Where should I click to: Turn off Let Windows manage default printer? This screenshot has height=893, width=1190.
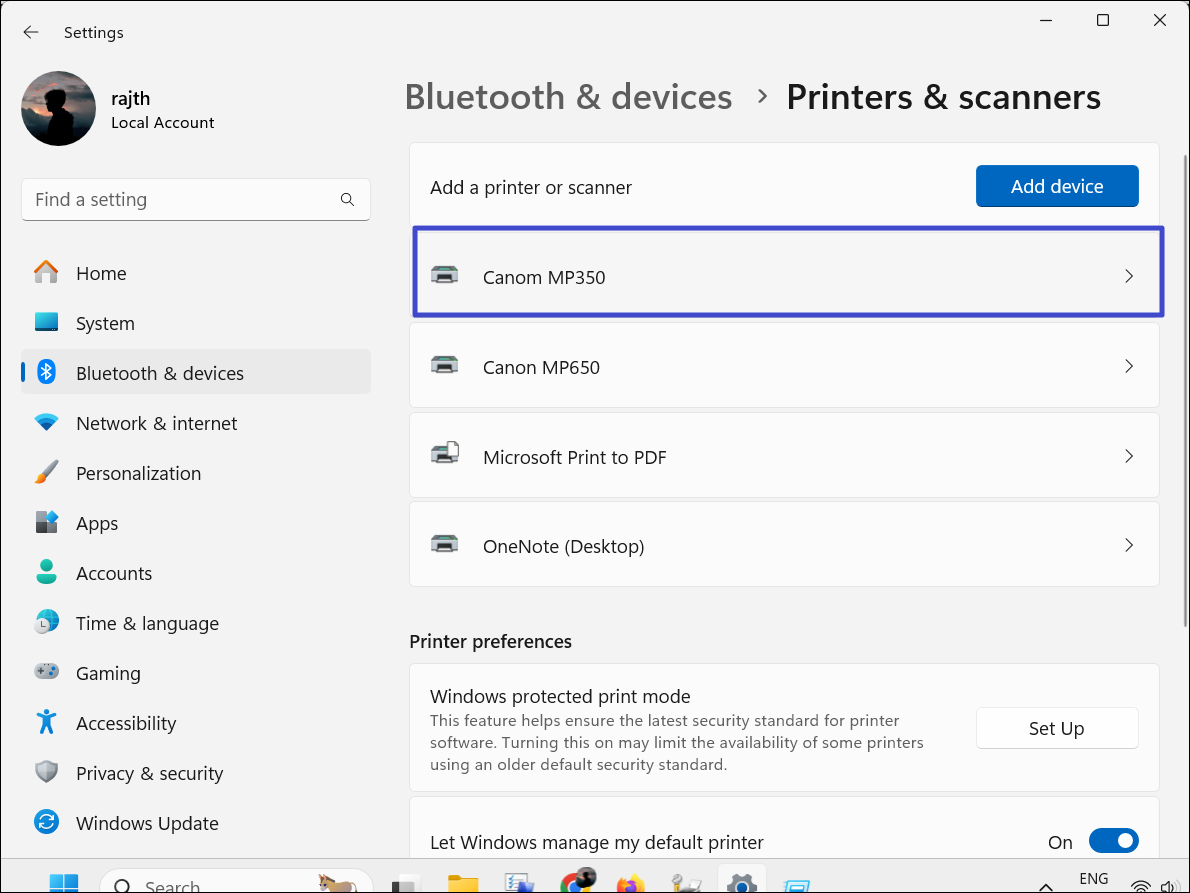pyautogui.click(x=1112, y=842)
